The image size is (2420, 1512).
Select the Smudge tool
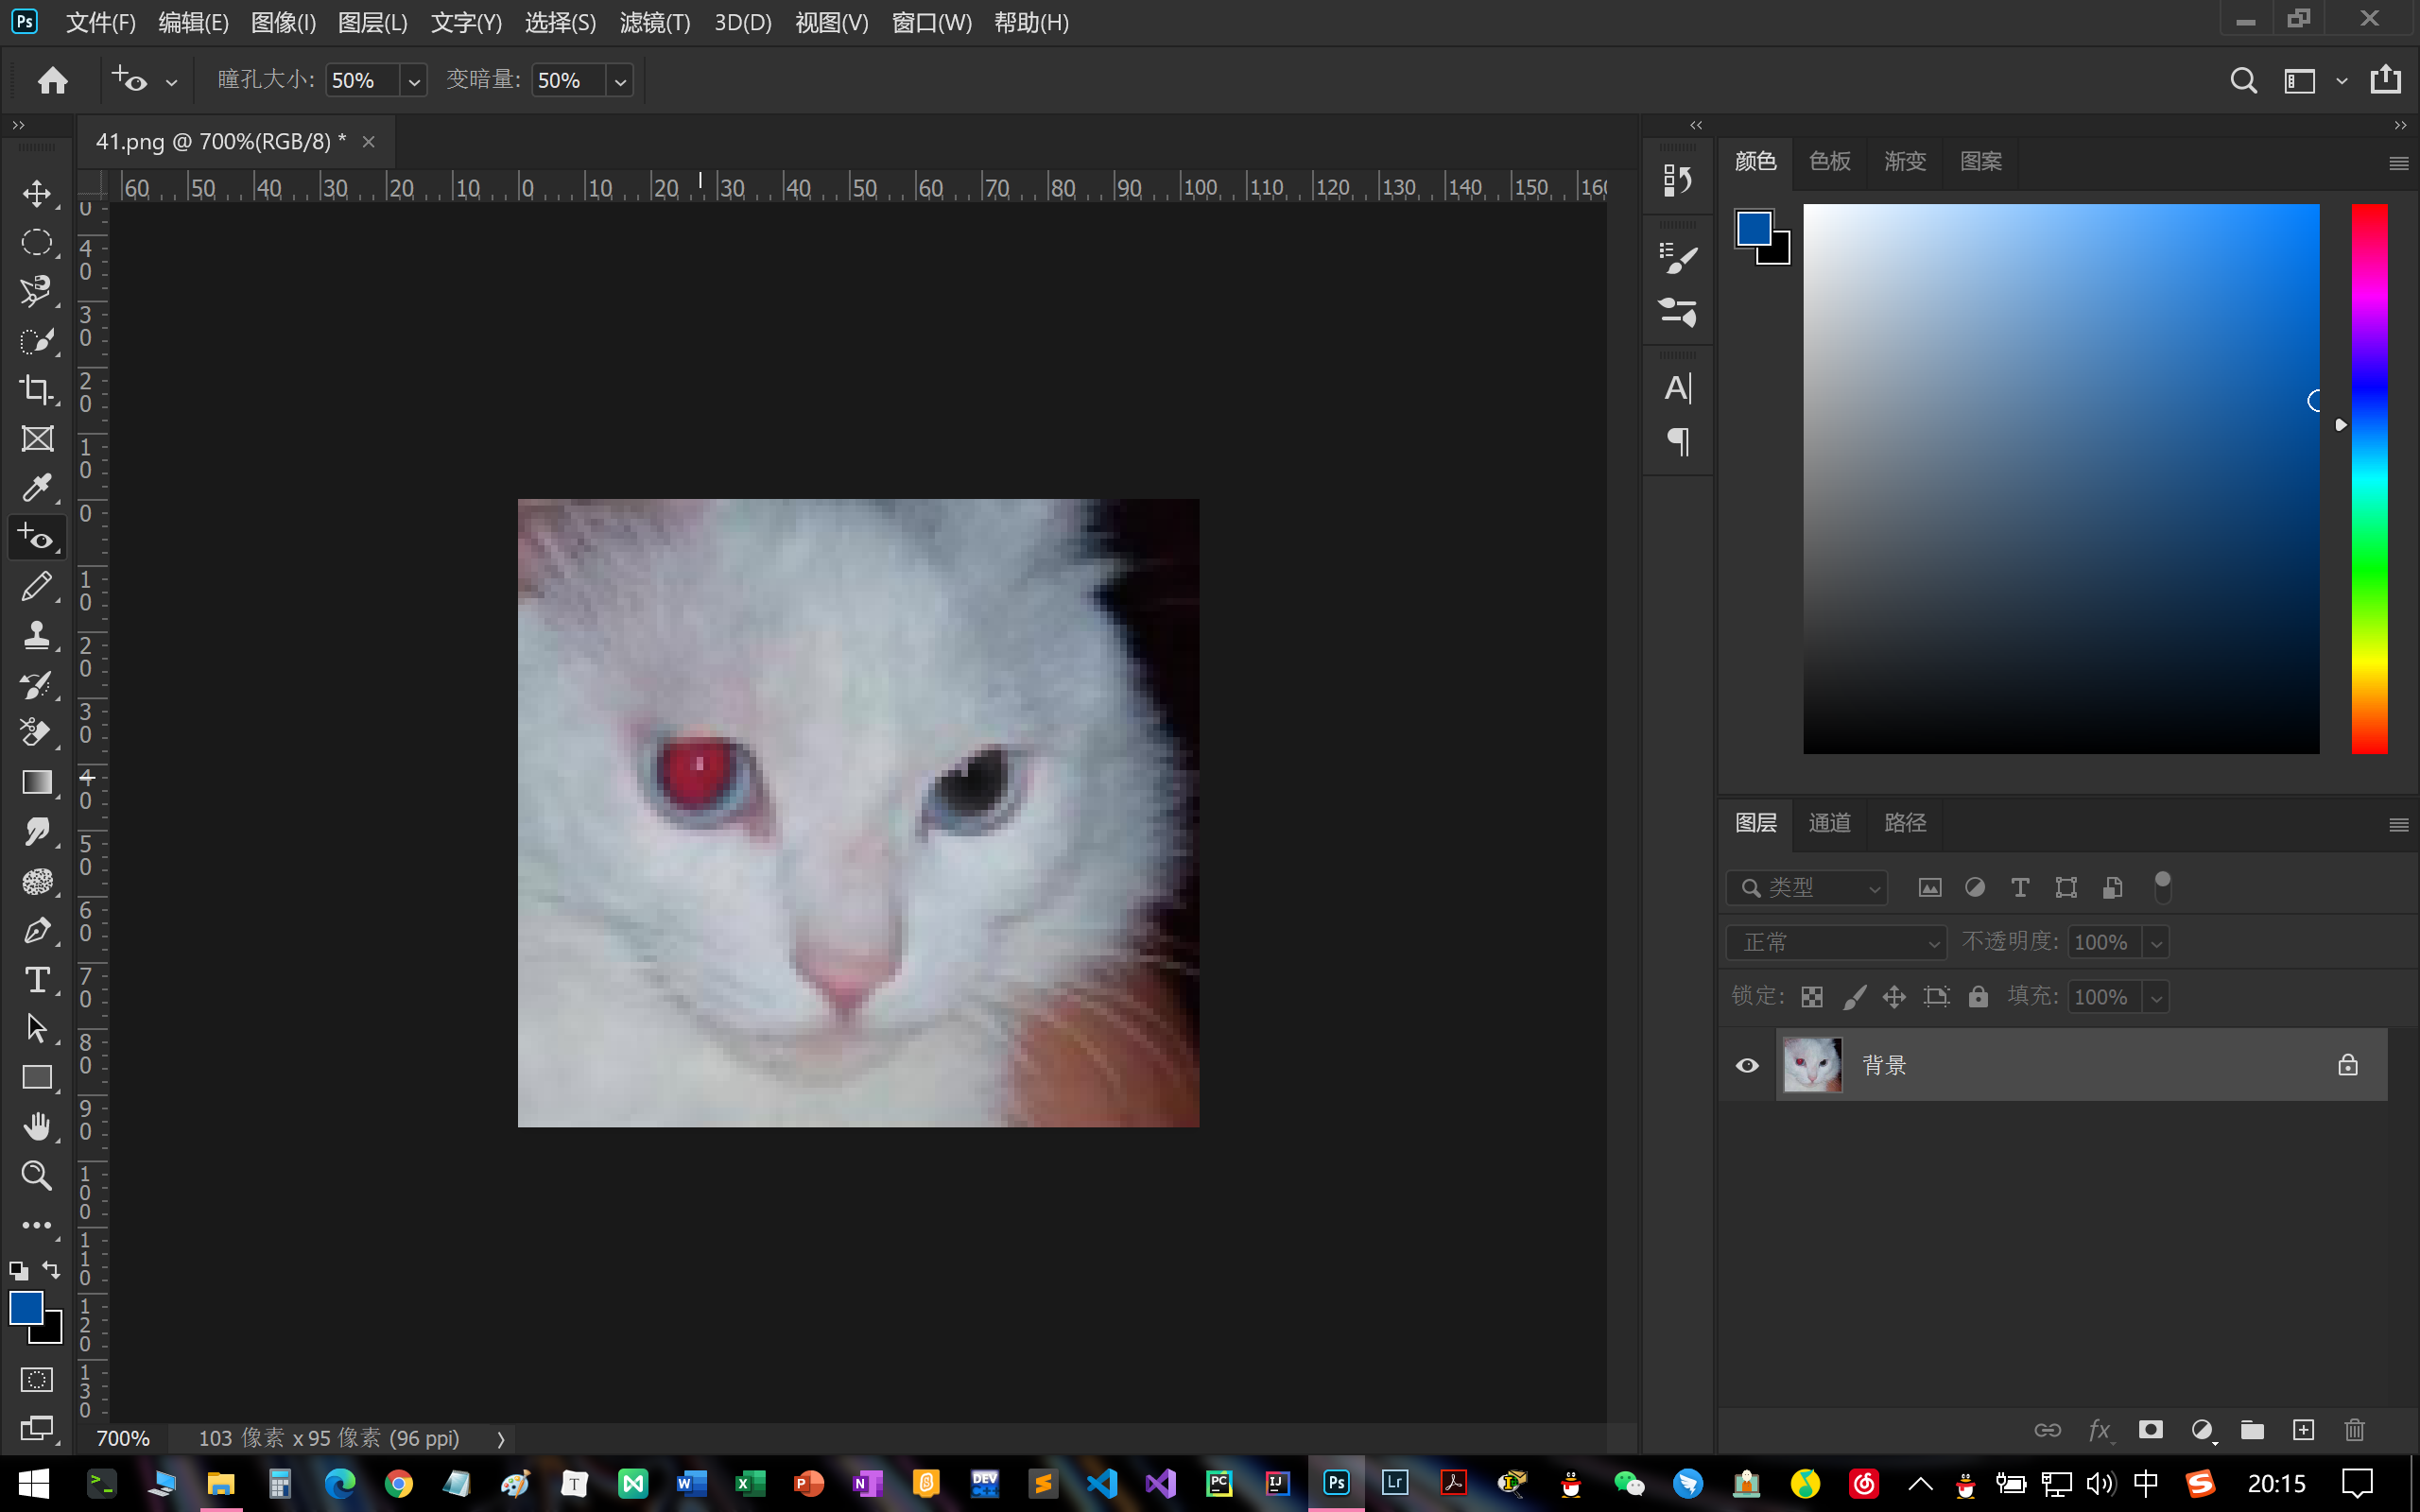point(37,831)
